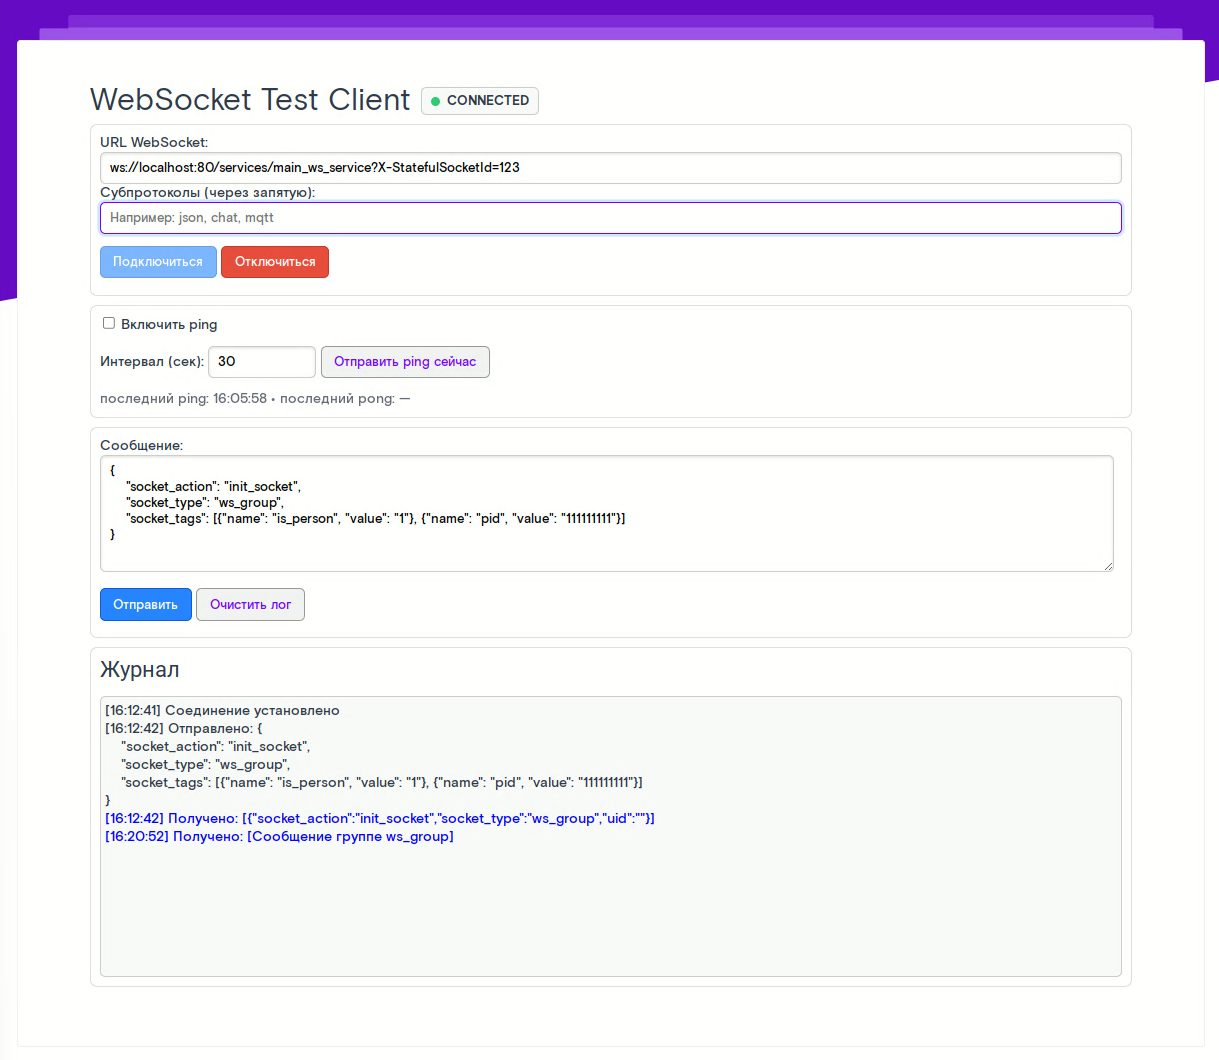Focus the URL WebSocket address field
The image size is (1219, 1060).
[610, 168]
